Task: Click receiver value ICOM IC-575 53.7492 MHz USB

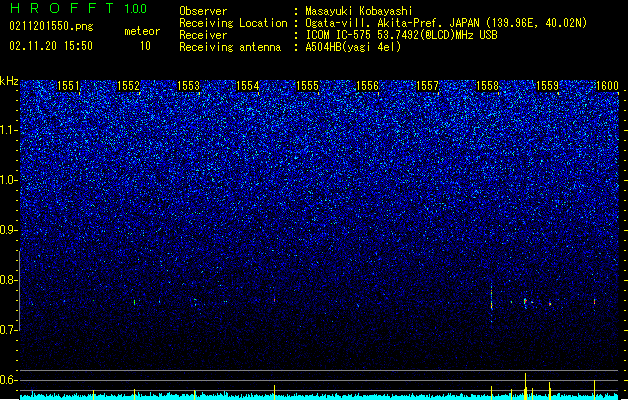Action: click(401, 35)
